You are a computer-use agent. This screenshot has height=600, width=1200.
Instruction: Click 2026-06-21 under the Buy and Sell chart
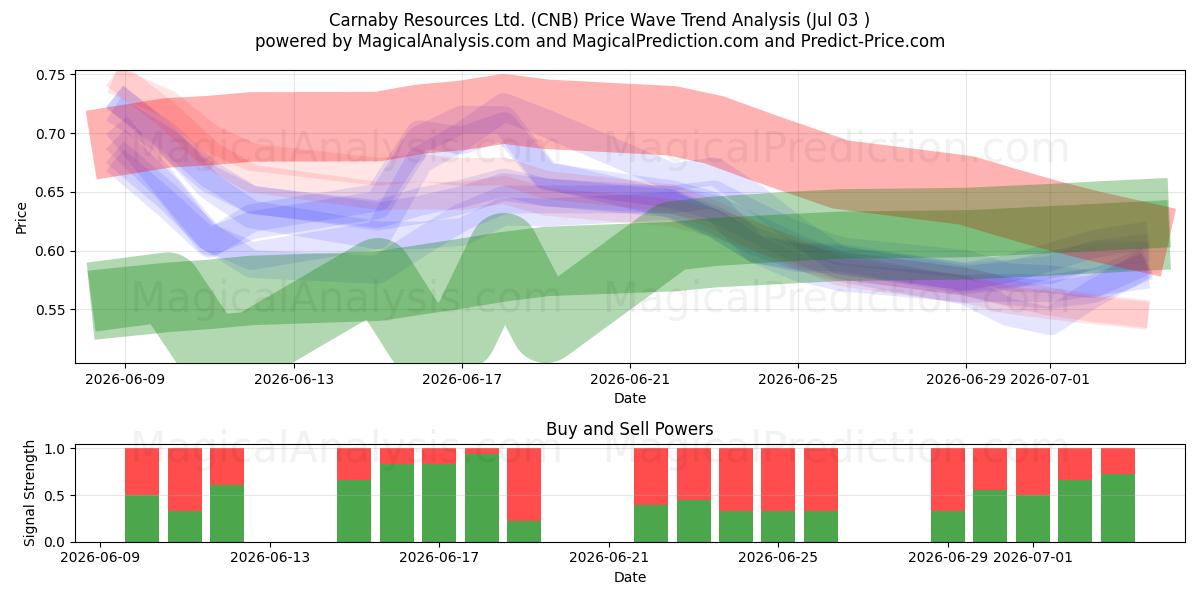pos(609,558)
